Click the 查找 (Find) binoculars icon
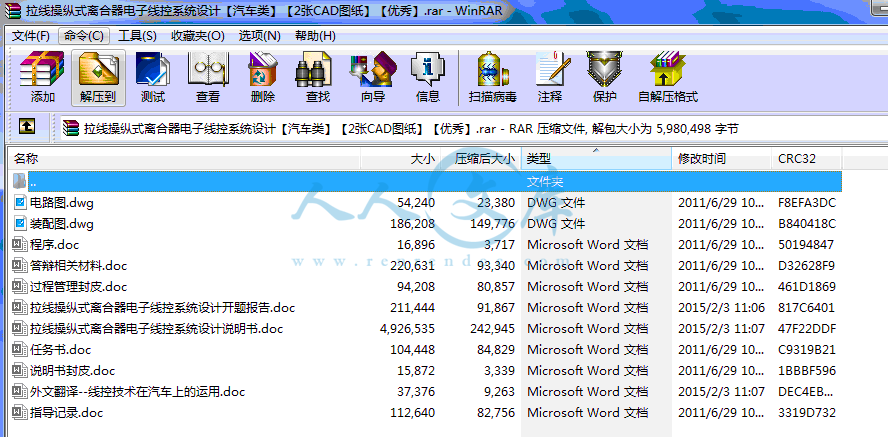Screen dimensions: 888x437 [x=313, y=69]
